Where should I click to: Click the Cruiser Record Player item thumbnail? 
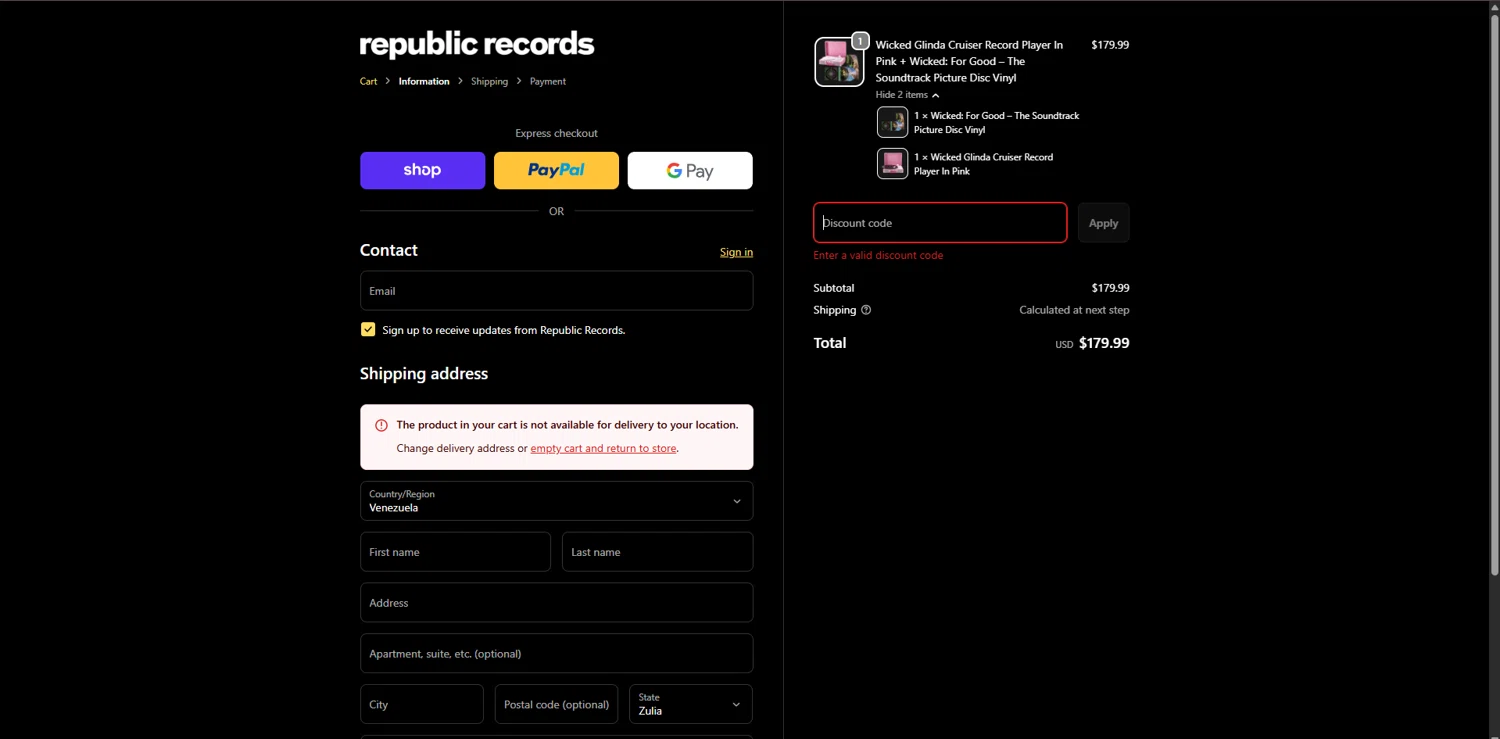(x=892, y=163)
